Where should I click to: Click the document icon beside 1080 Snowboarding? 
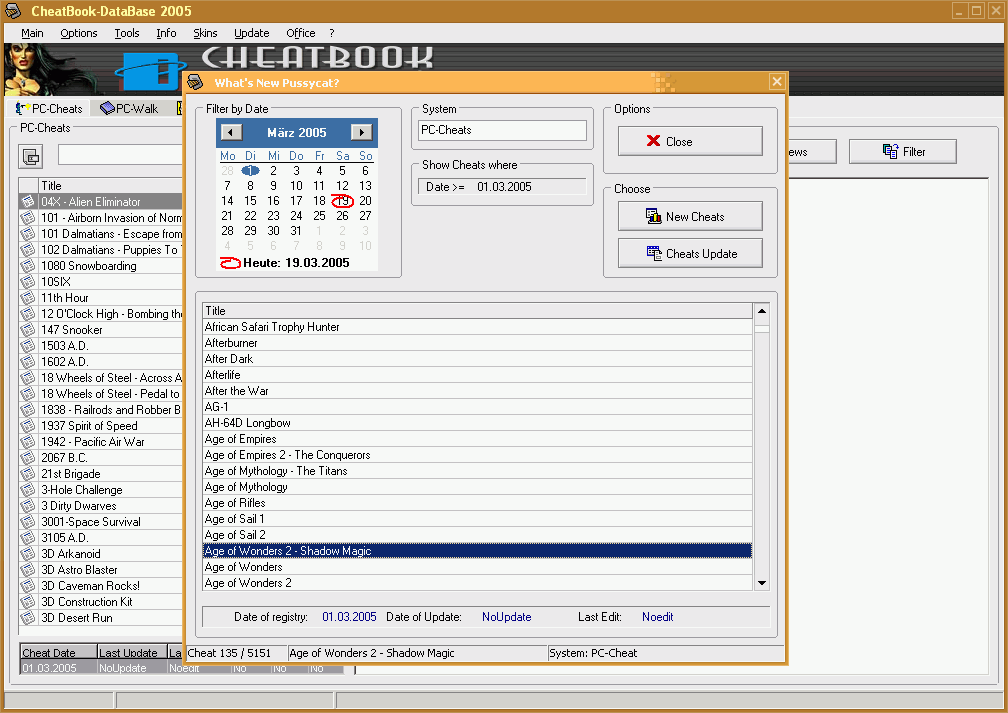pyautogui.click(x=28, y=266)
